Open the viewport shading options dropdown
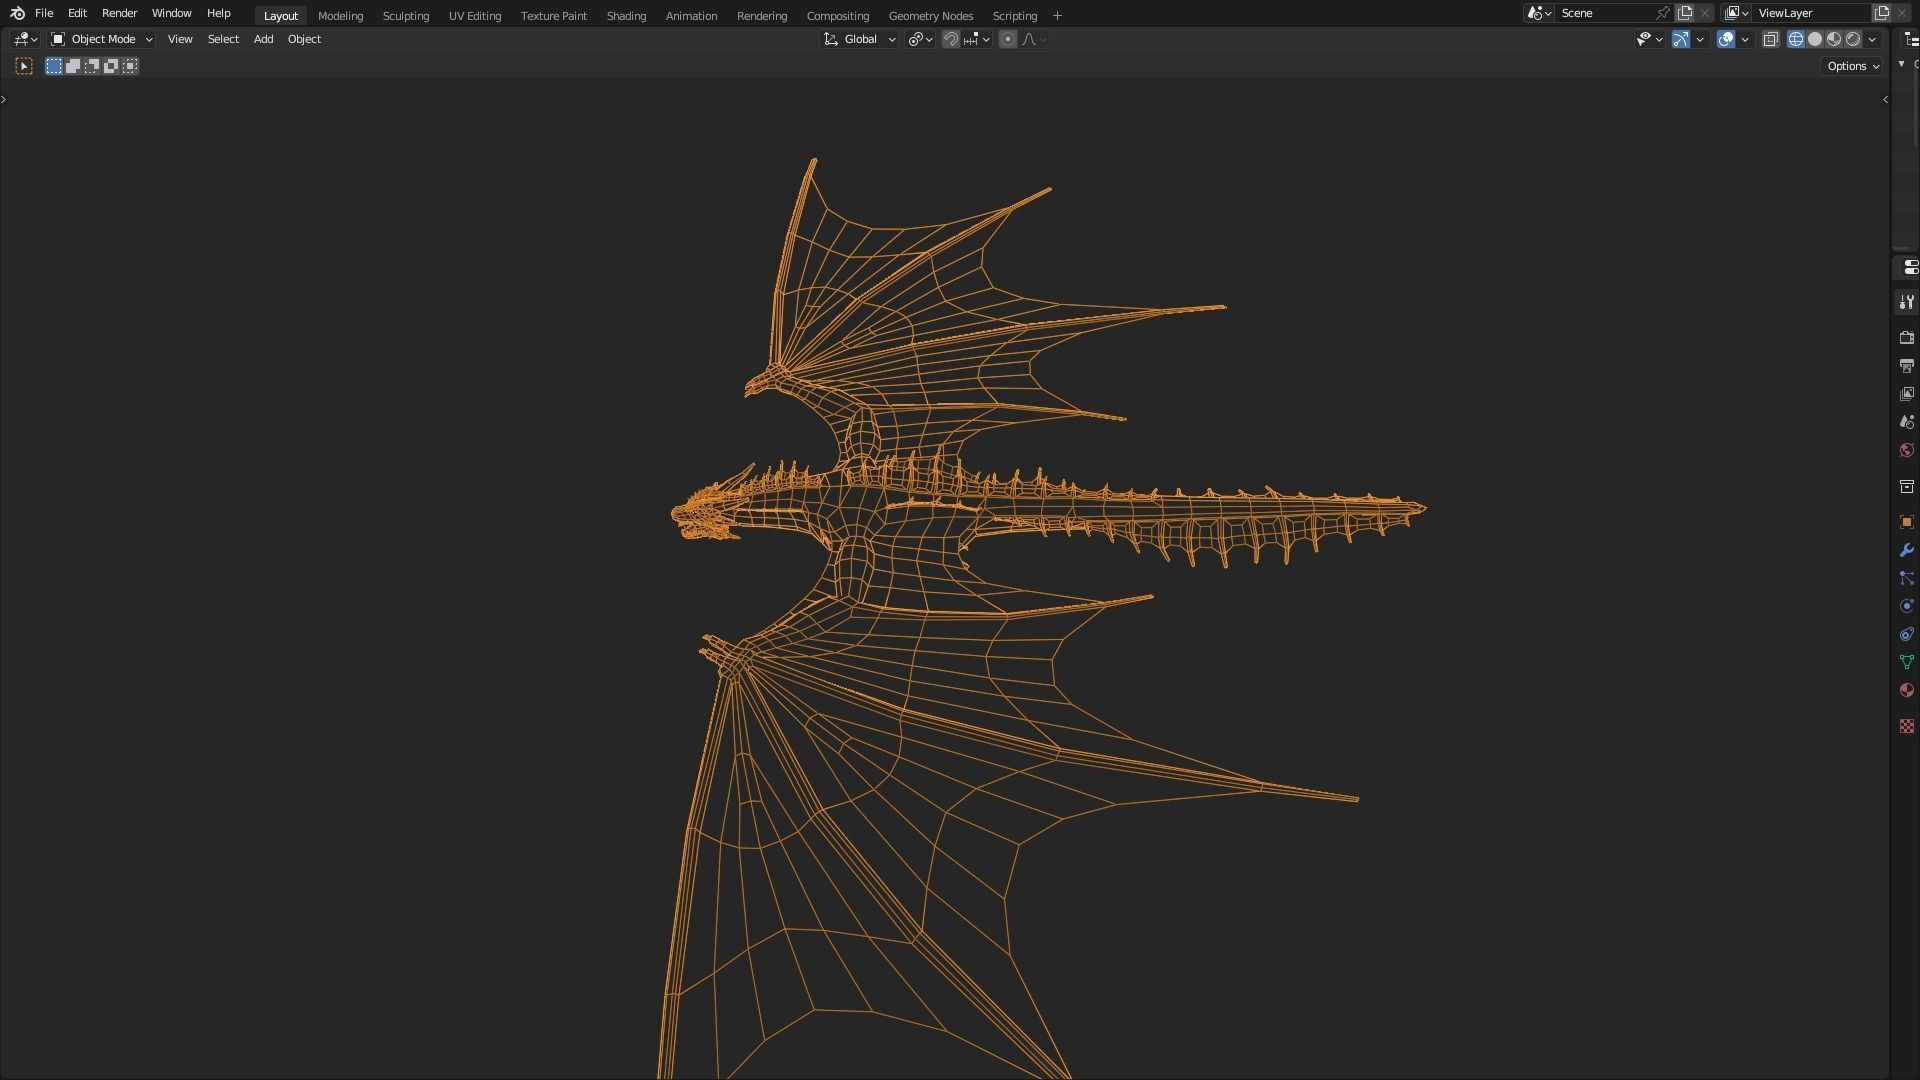 coord(1872,39)
